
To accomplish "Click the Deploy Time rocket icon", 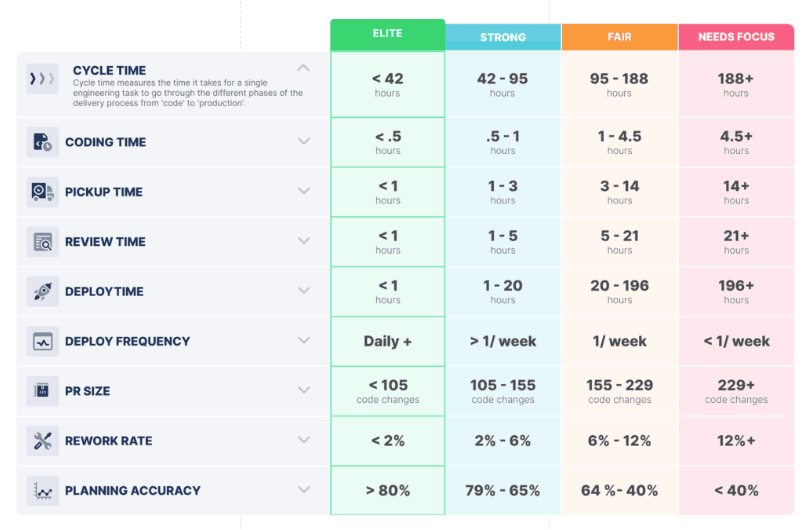I will [42, 292].
